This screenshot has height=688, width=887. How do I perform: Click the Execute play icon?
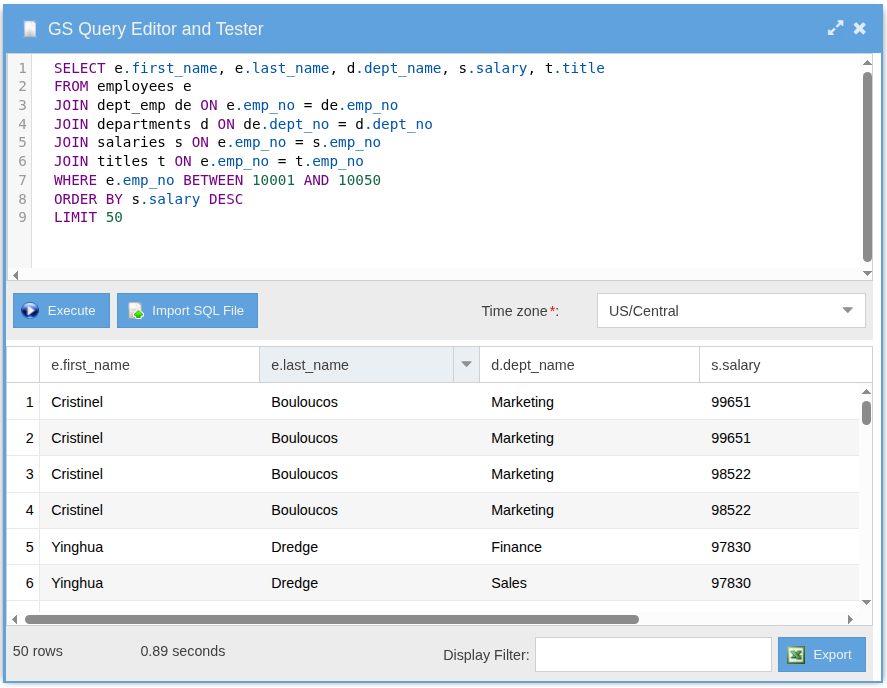point(30,311)
